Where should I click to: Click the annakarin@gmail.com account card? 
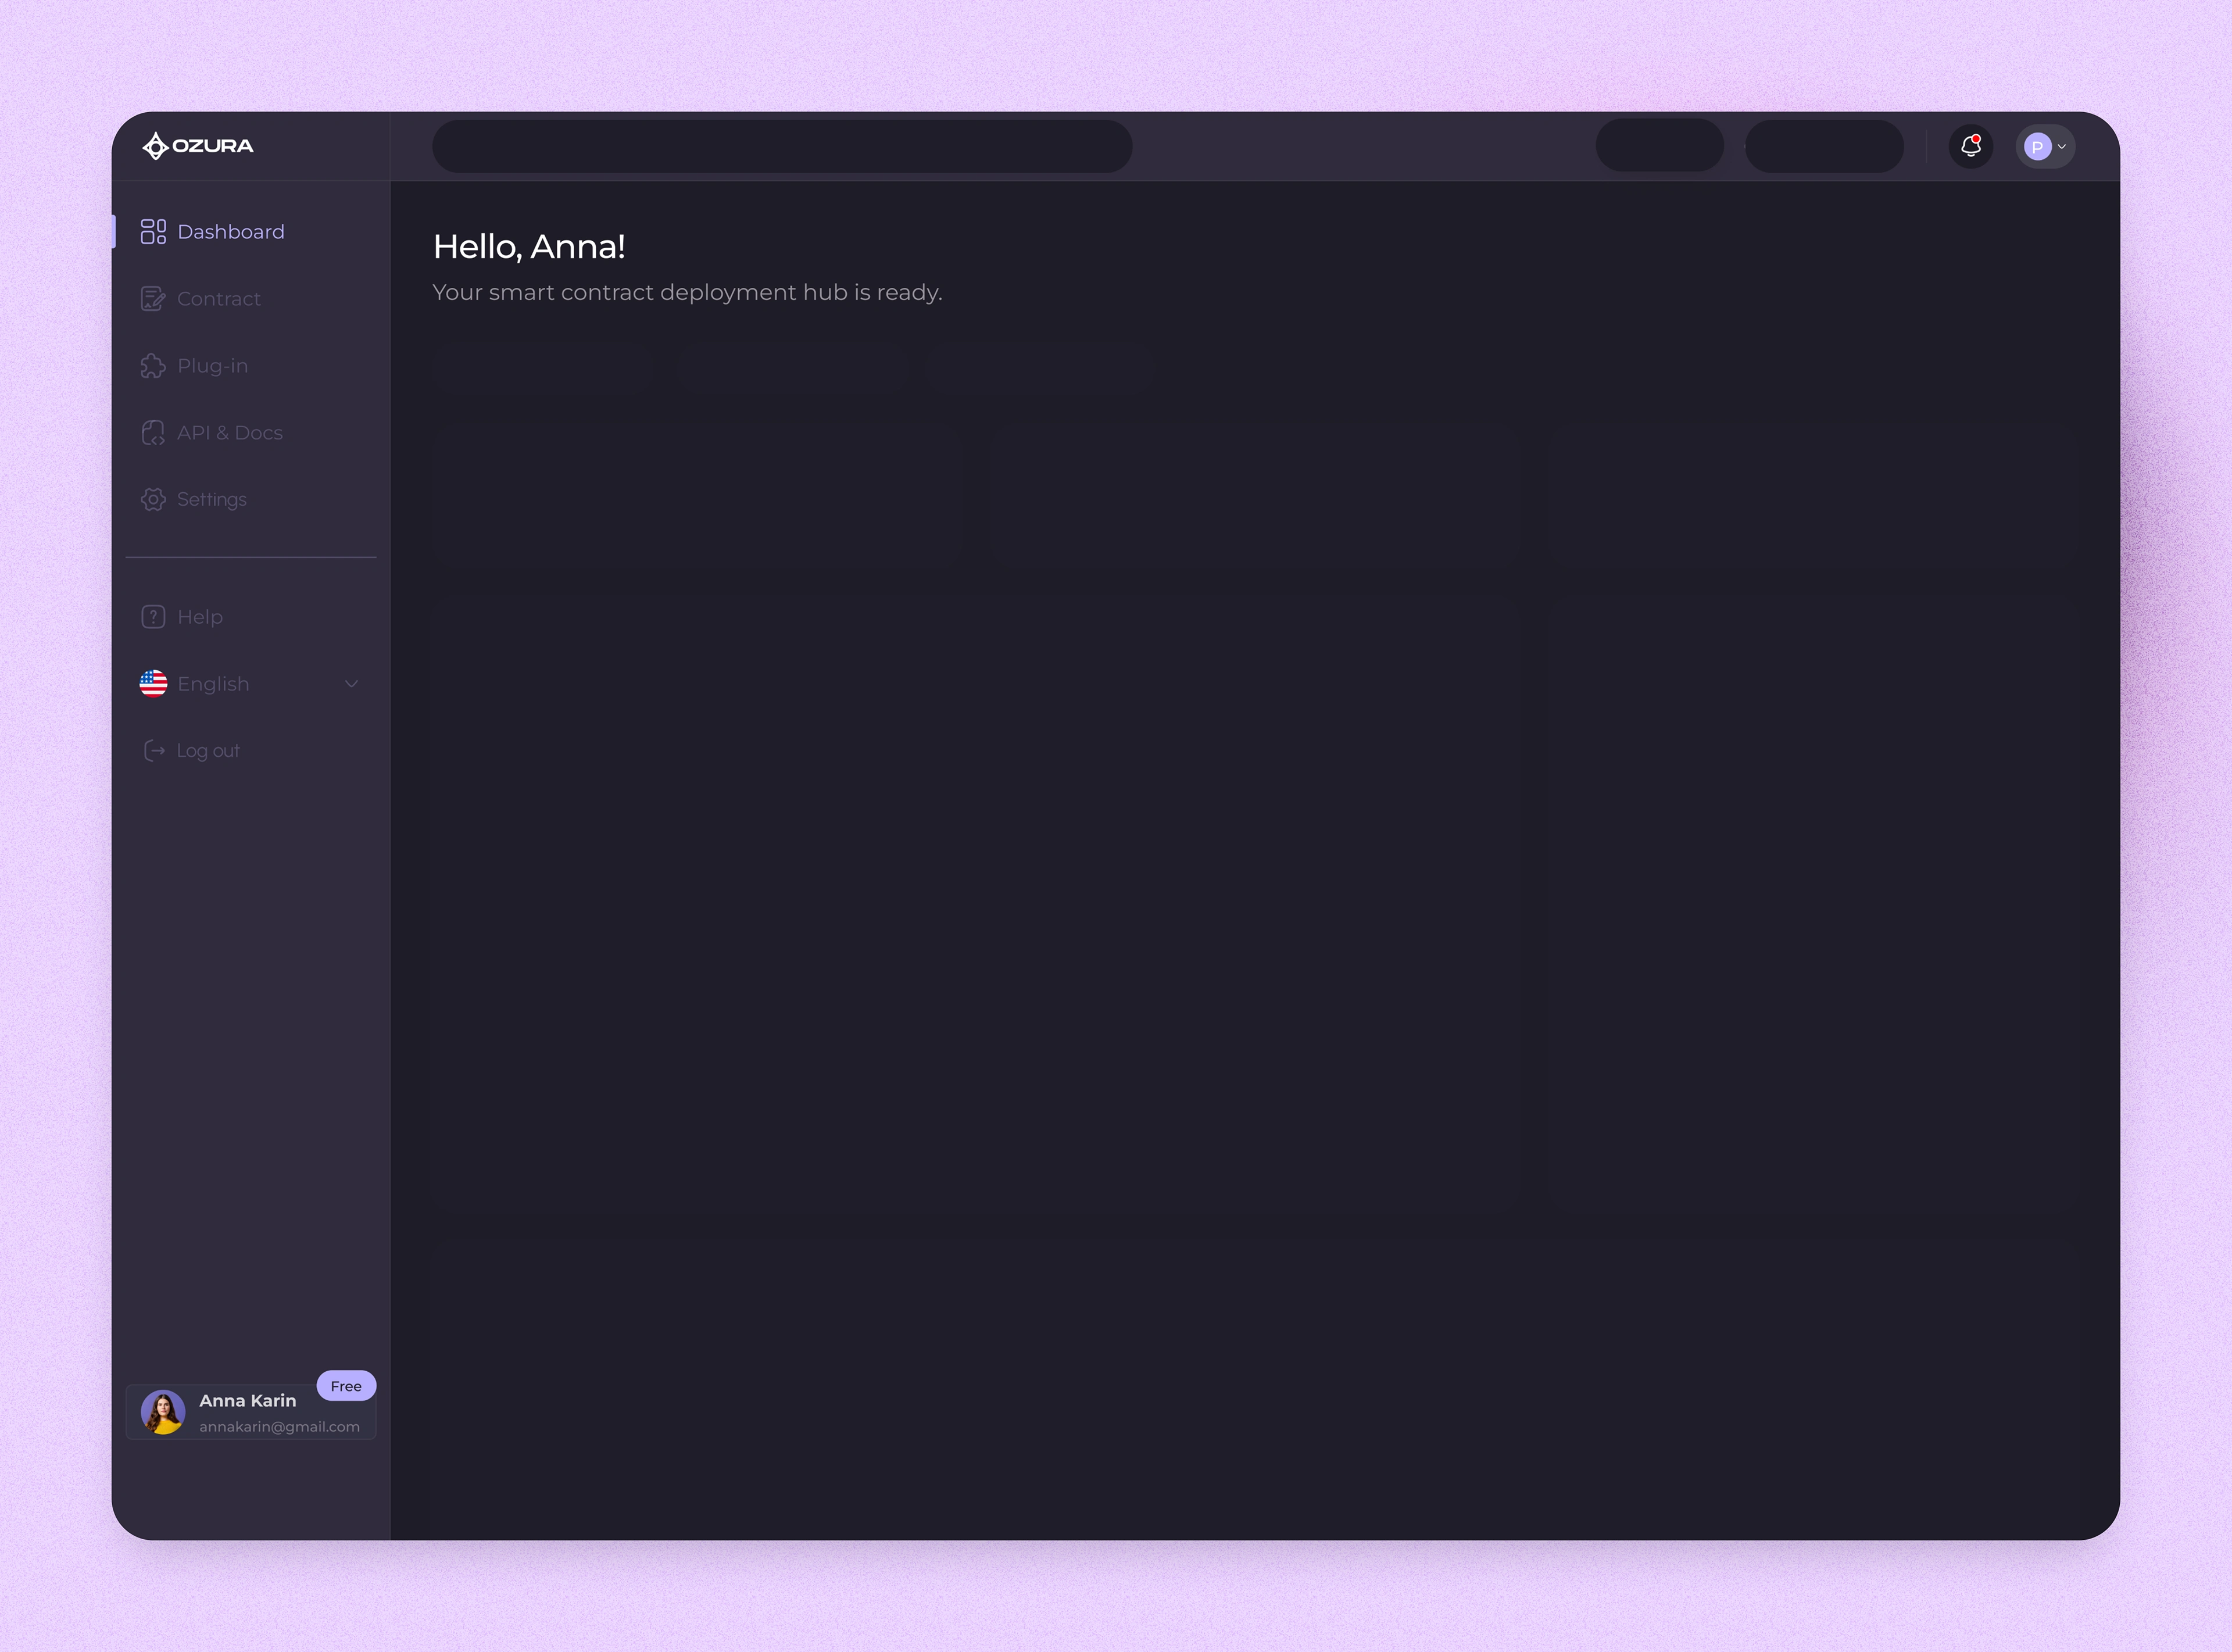pos(279,1427)
